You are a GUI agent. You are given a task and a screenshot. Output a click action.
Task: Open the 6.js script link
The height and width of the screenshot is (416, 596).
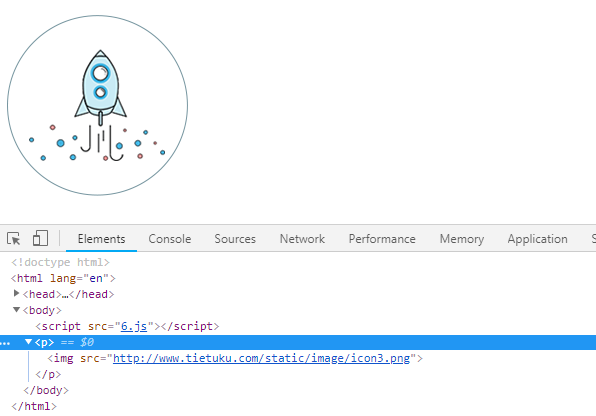pyautogui.click(x=134, y=326)
